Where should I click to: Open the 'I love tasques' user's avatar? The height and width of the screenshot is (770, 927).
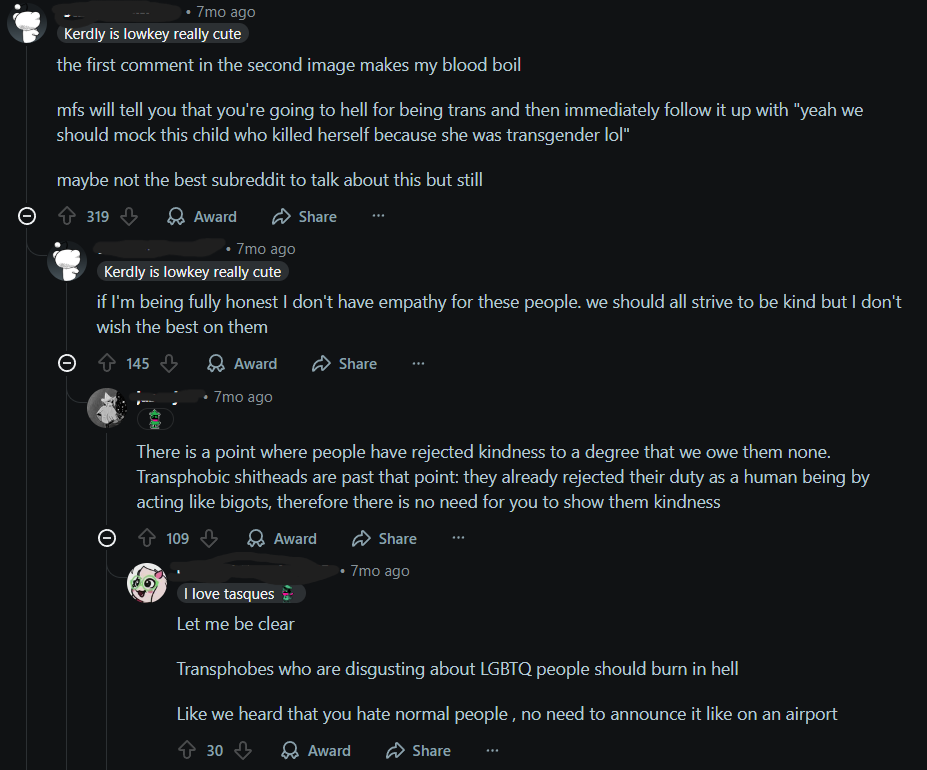coord(147,583)
